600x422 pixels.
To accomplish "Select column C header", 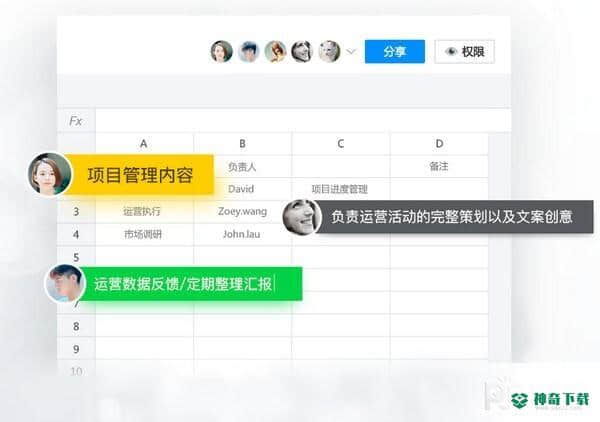I will click(x=341, y=144).
